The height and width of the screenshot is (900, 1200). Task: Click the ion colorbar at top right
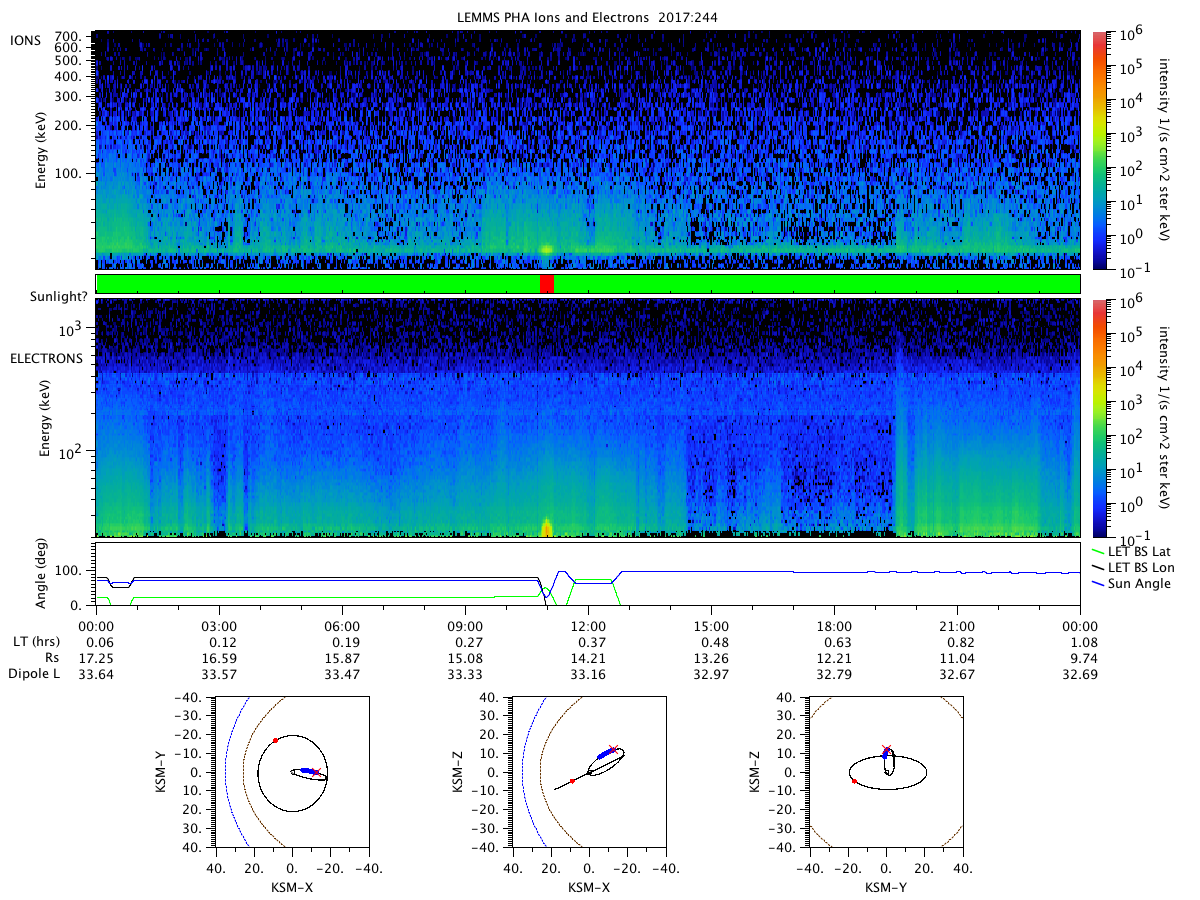pos(1099,150)
